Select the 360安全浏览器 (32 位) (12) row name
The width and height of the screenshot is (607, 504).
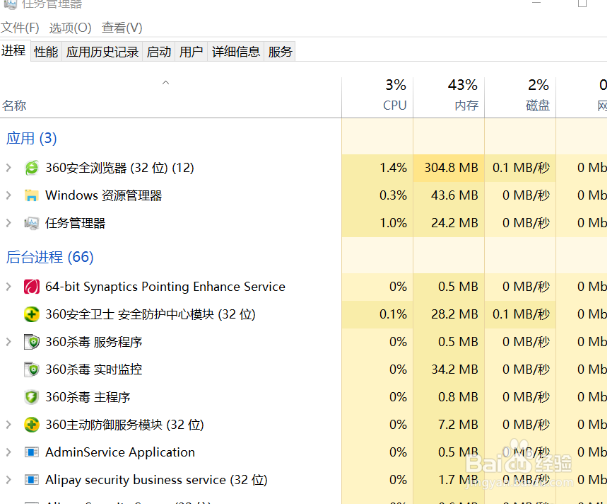tap(120, 168)
